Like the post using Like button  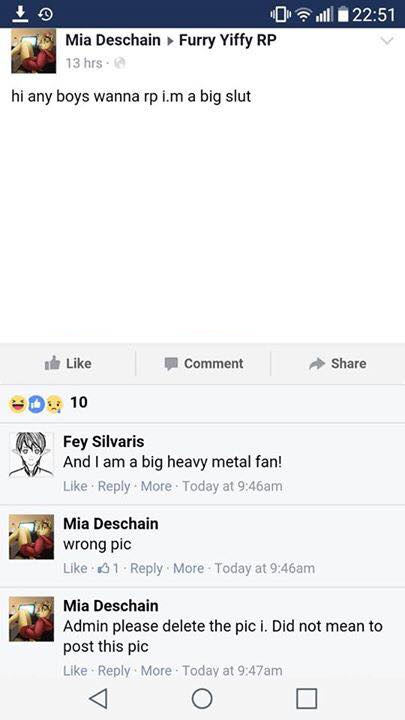pyautogui.click(x=68, y=363)
